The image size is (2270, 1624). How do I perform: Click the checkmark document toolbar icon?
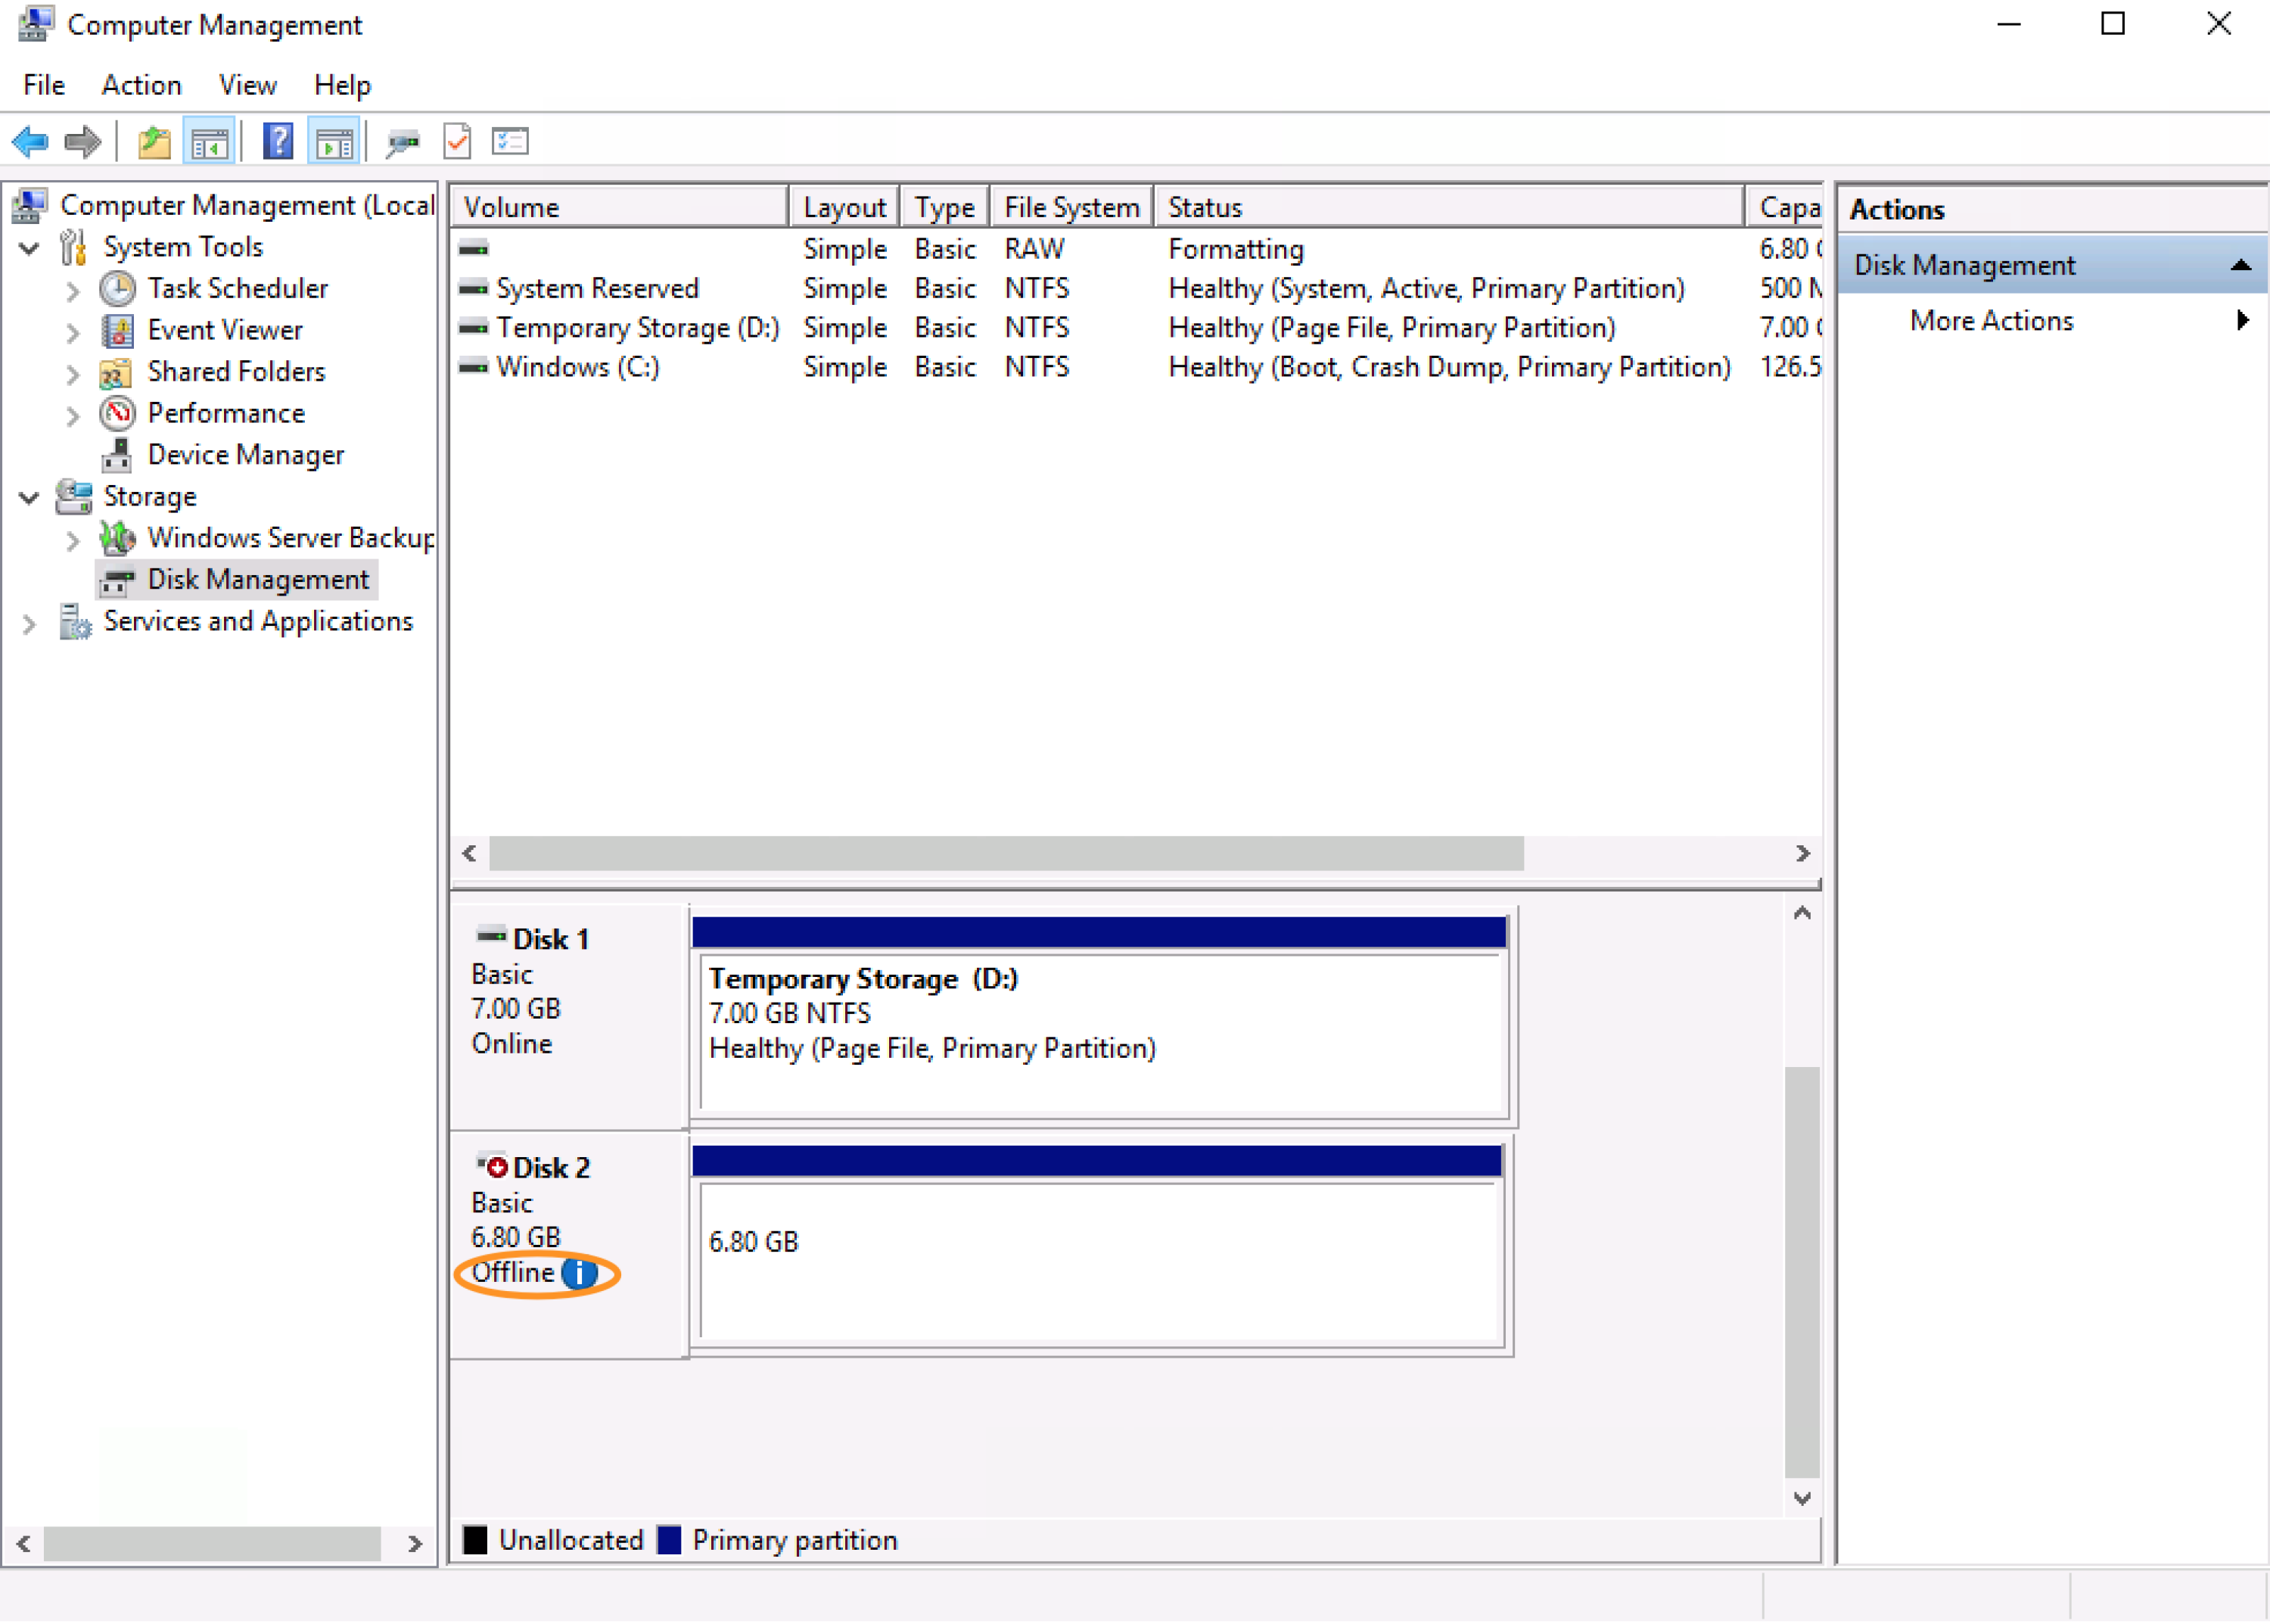coord(457,142)
